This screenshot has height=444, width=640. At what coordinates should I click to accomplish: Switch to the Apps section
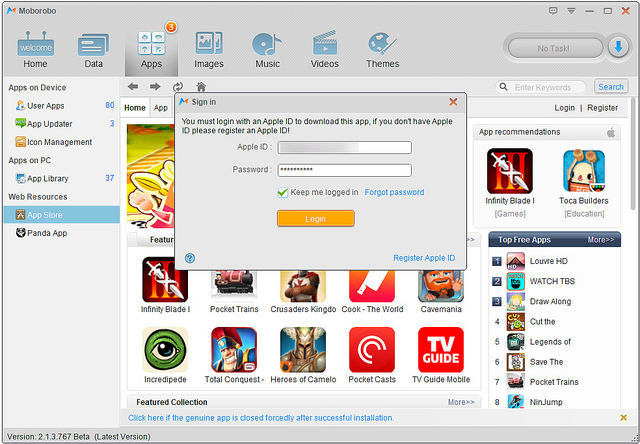tap(151, 51)
